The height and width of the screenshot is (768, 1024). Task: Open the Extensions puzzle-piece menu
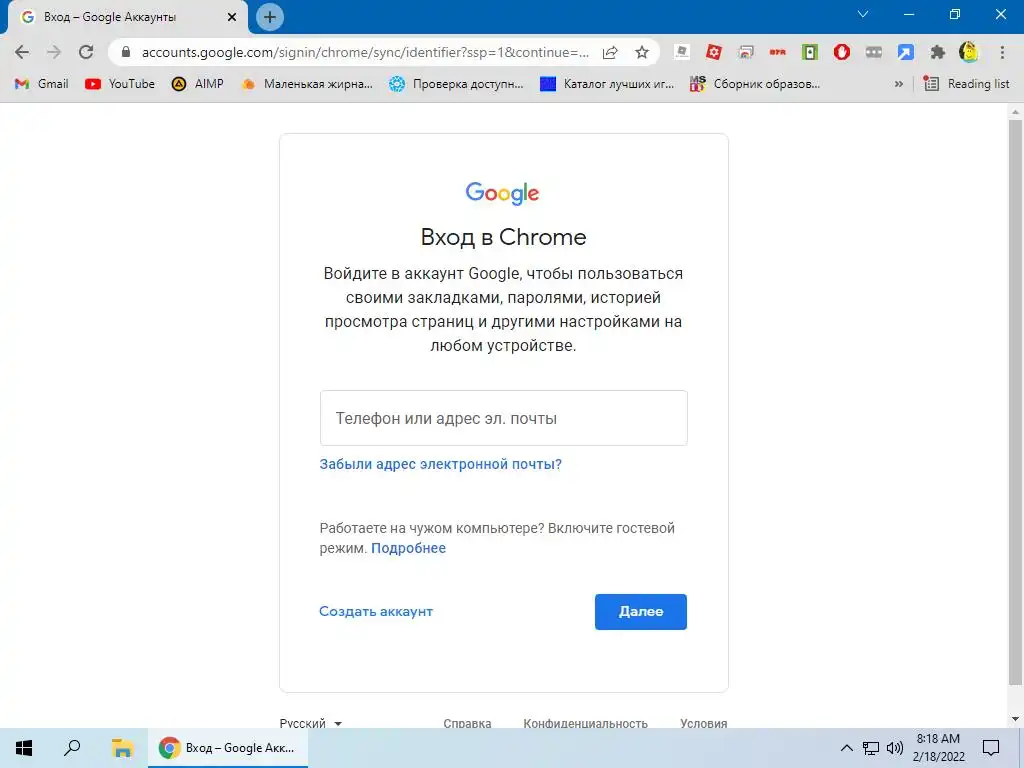(938, 52)
